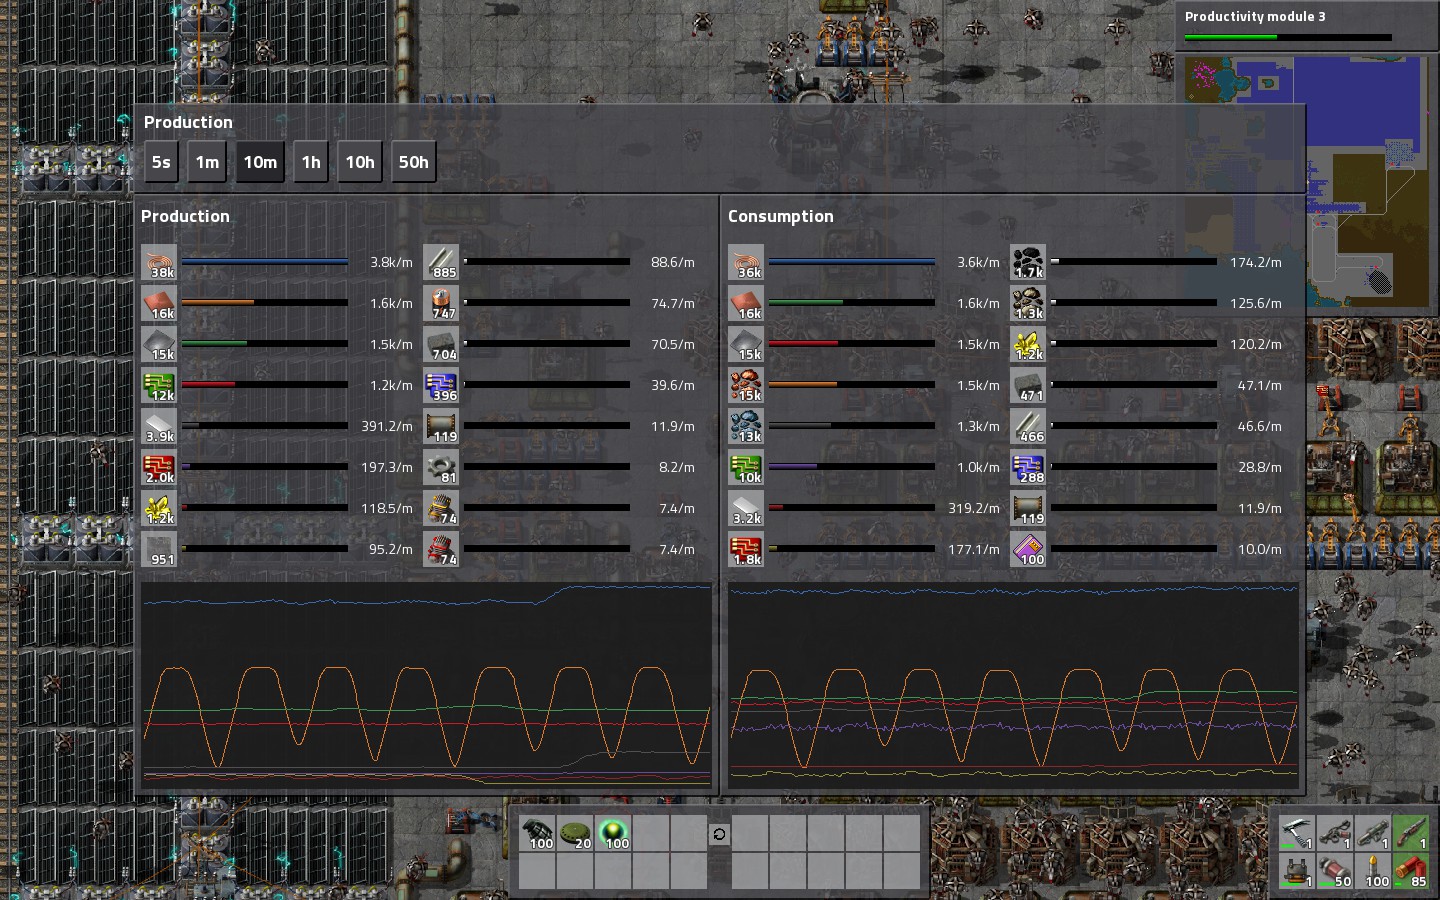Viewport: 1440px width, 900px height.
Task: Switch to the 1h time range
Action: tap(311, 162)
